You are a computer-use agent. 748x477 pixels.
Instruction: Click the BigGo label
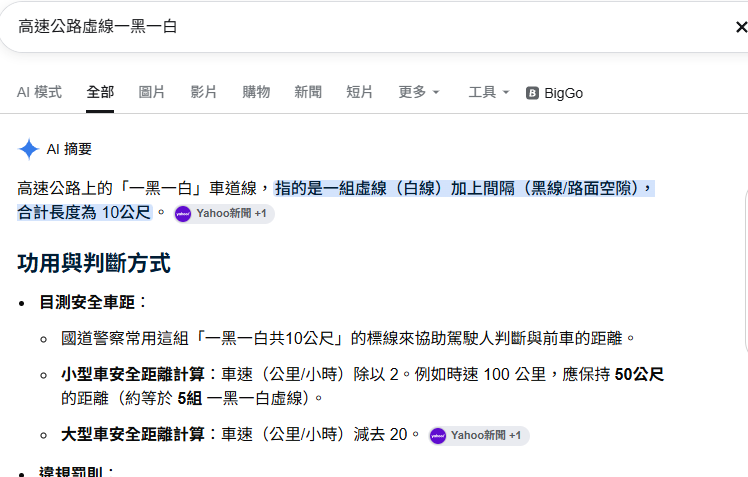pyautogui.click(x=563, y=93)
